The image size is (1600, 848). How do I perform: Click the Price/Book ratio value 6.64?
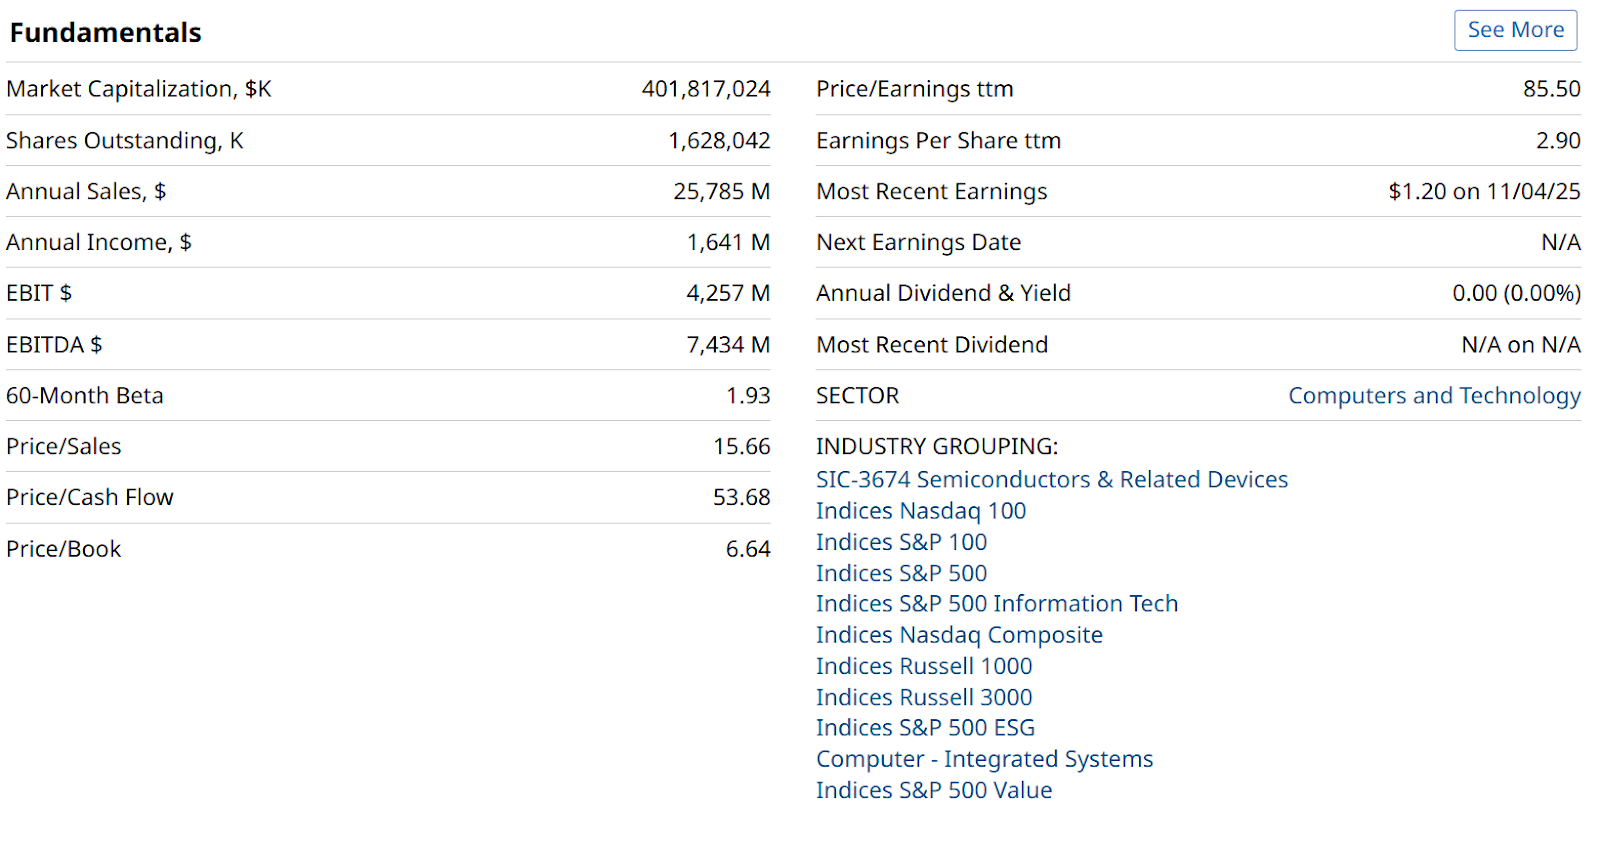(x=748, y=549)
